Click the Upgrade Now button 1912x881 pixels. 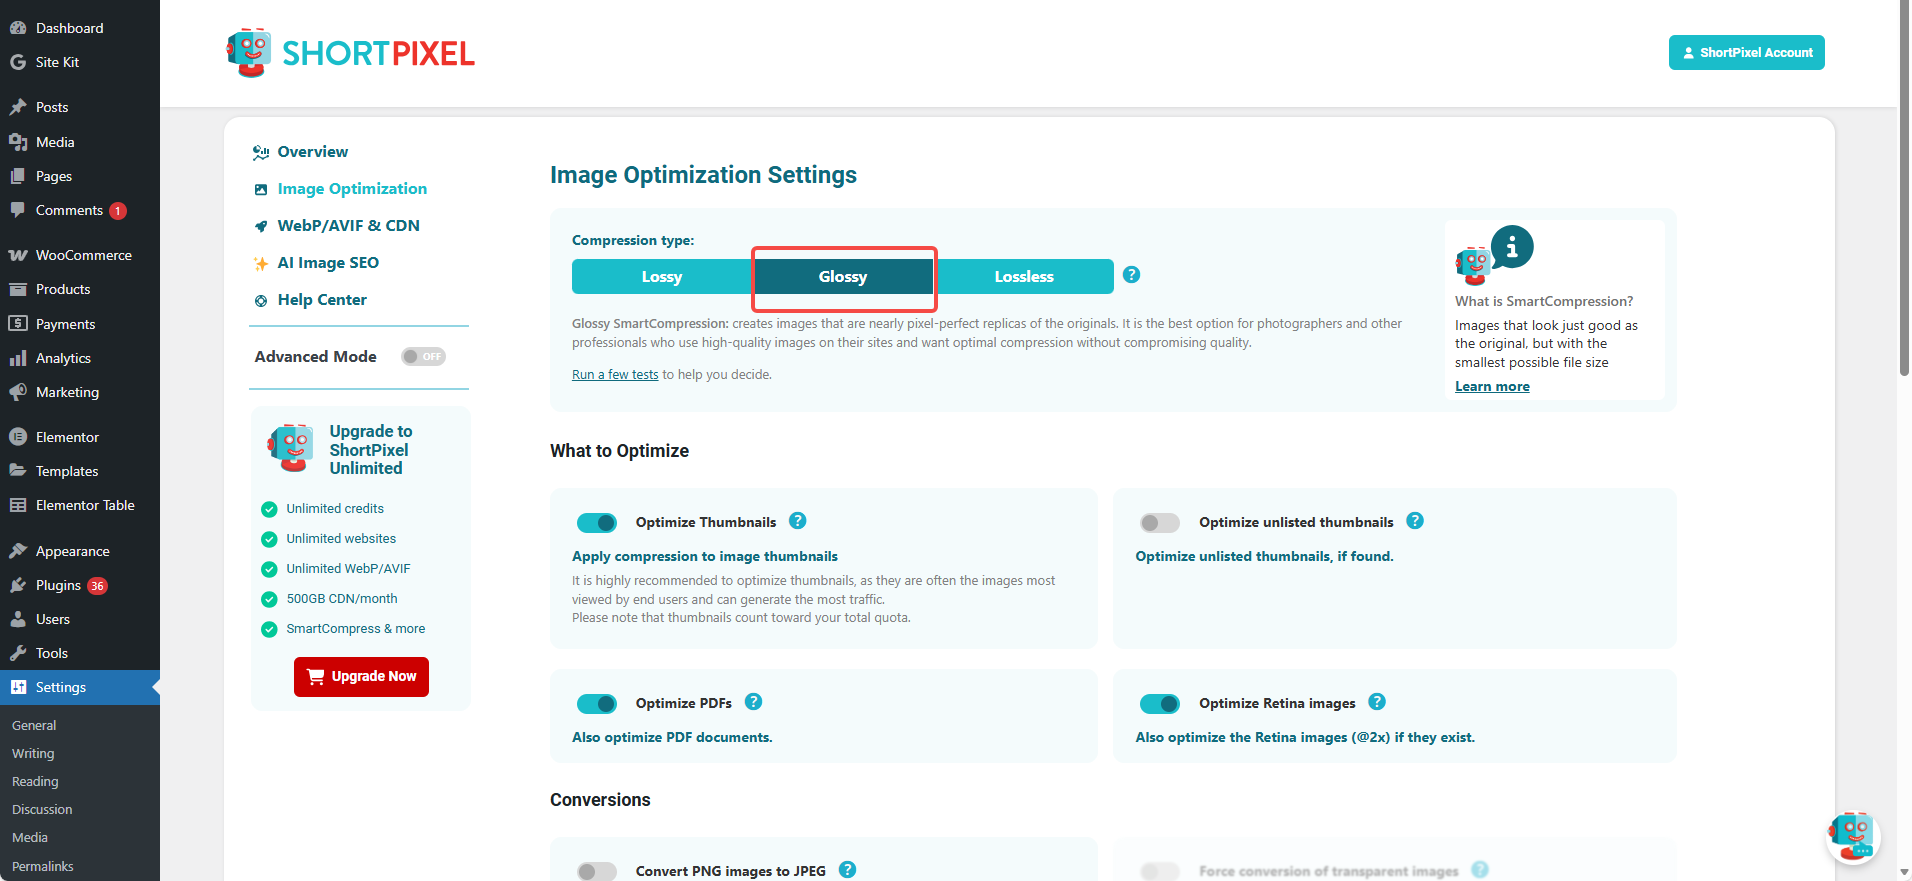[x=361, y=677]
